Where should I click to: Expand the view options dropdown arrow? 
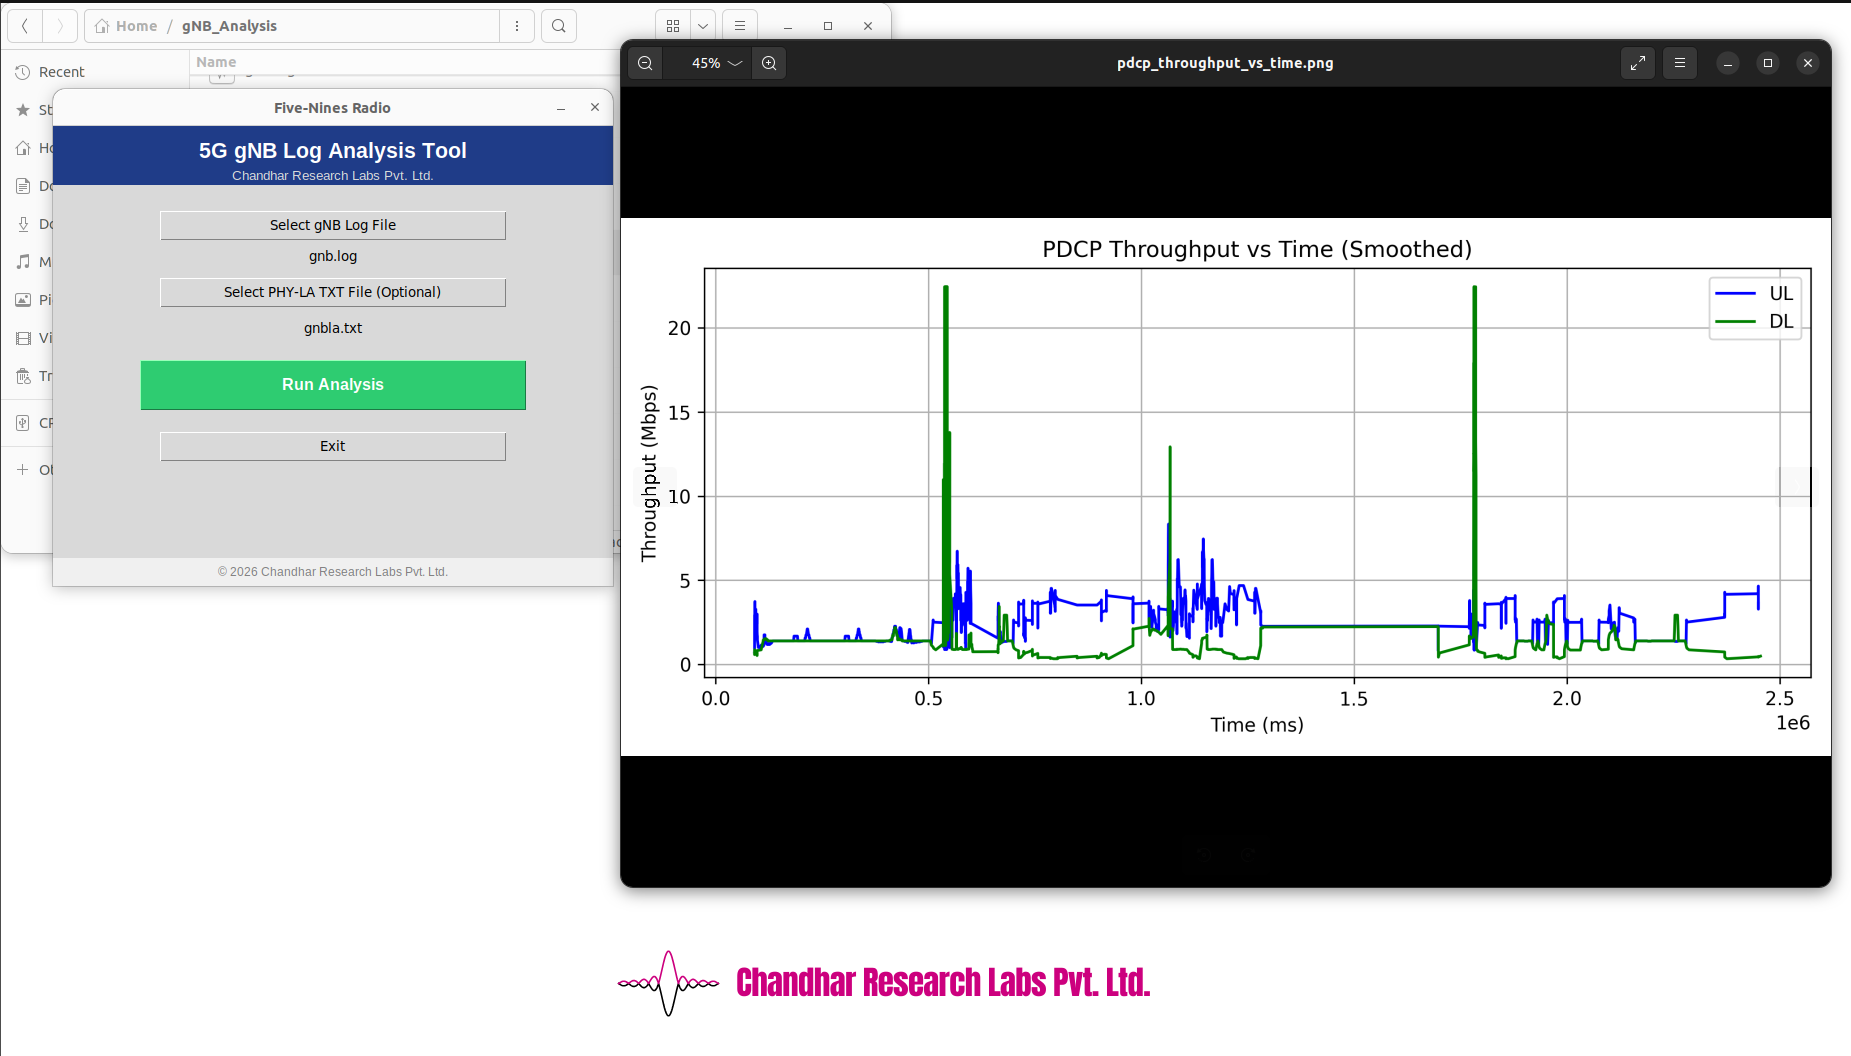pyautogui.click(x=703, y=26)
